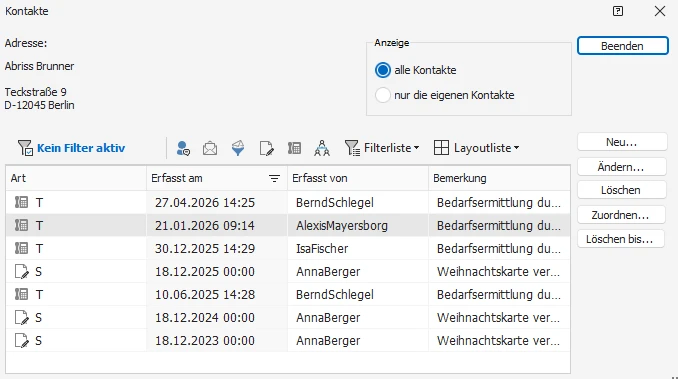Image resolution: width=678 pixels, height=379 pixels.
Task: Open the Layoutliste dropdown
Action: click(476, 148)
